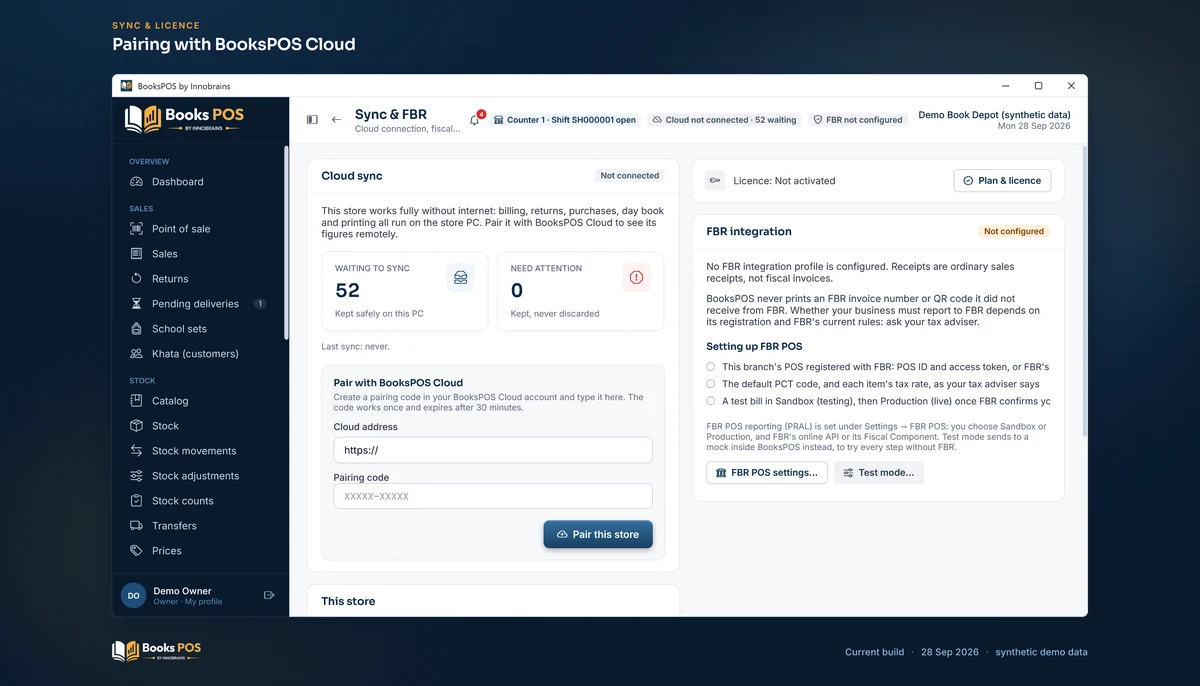Select radio for branch POS registered with FBR
The image size is (1200, 686).
click(x=711, y=367)
